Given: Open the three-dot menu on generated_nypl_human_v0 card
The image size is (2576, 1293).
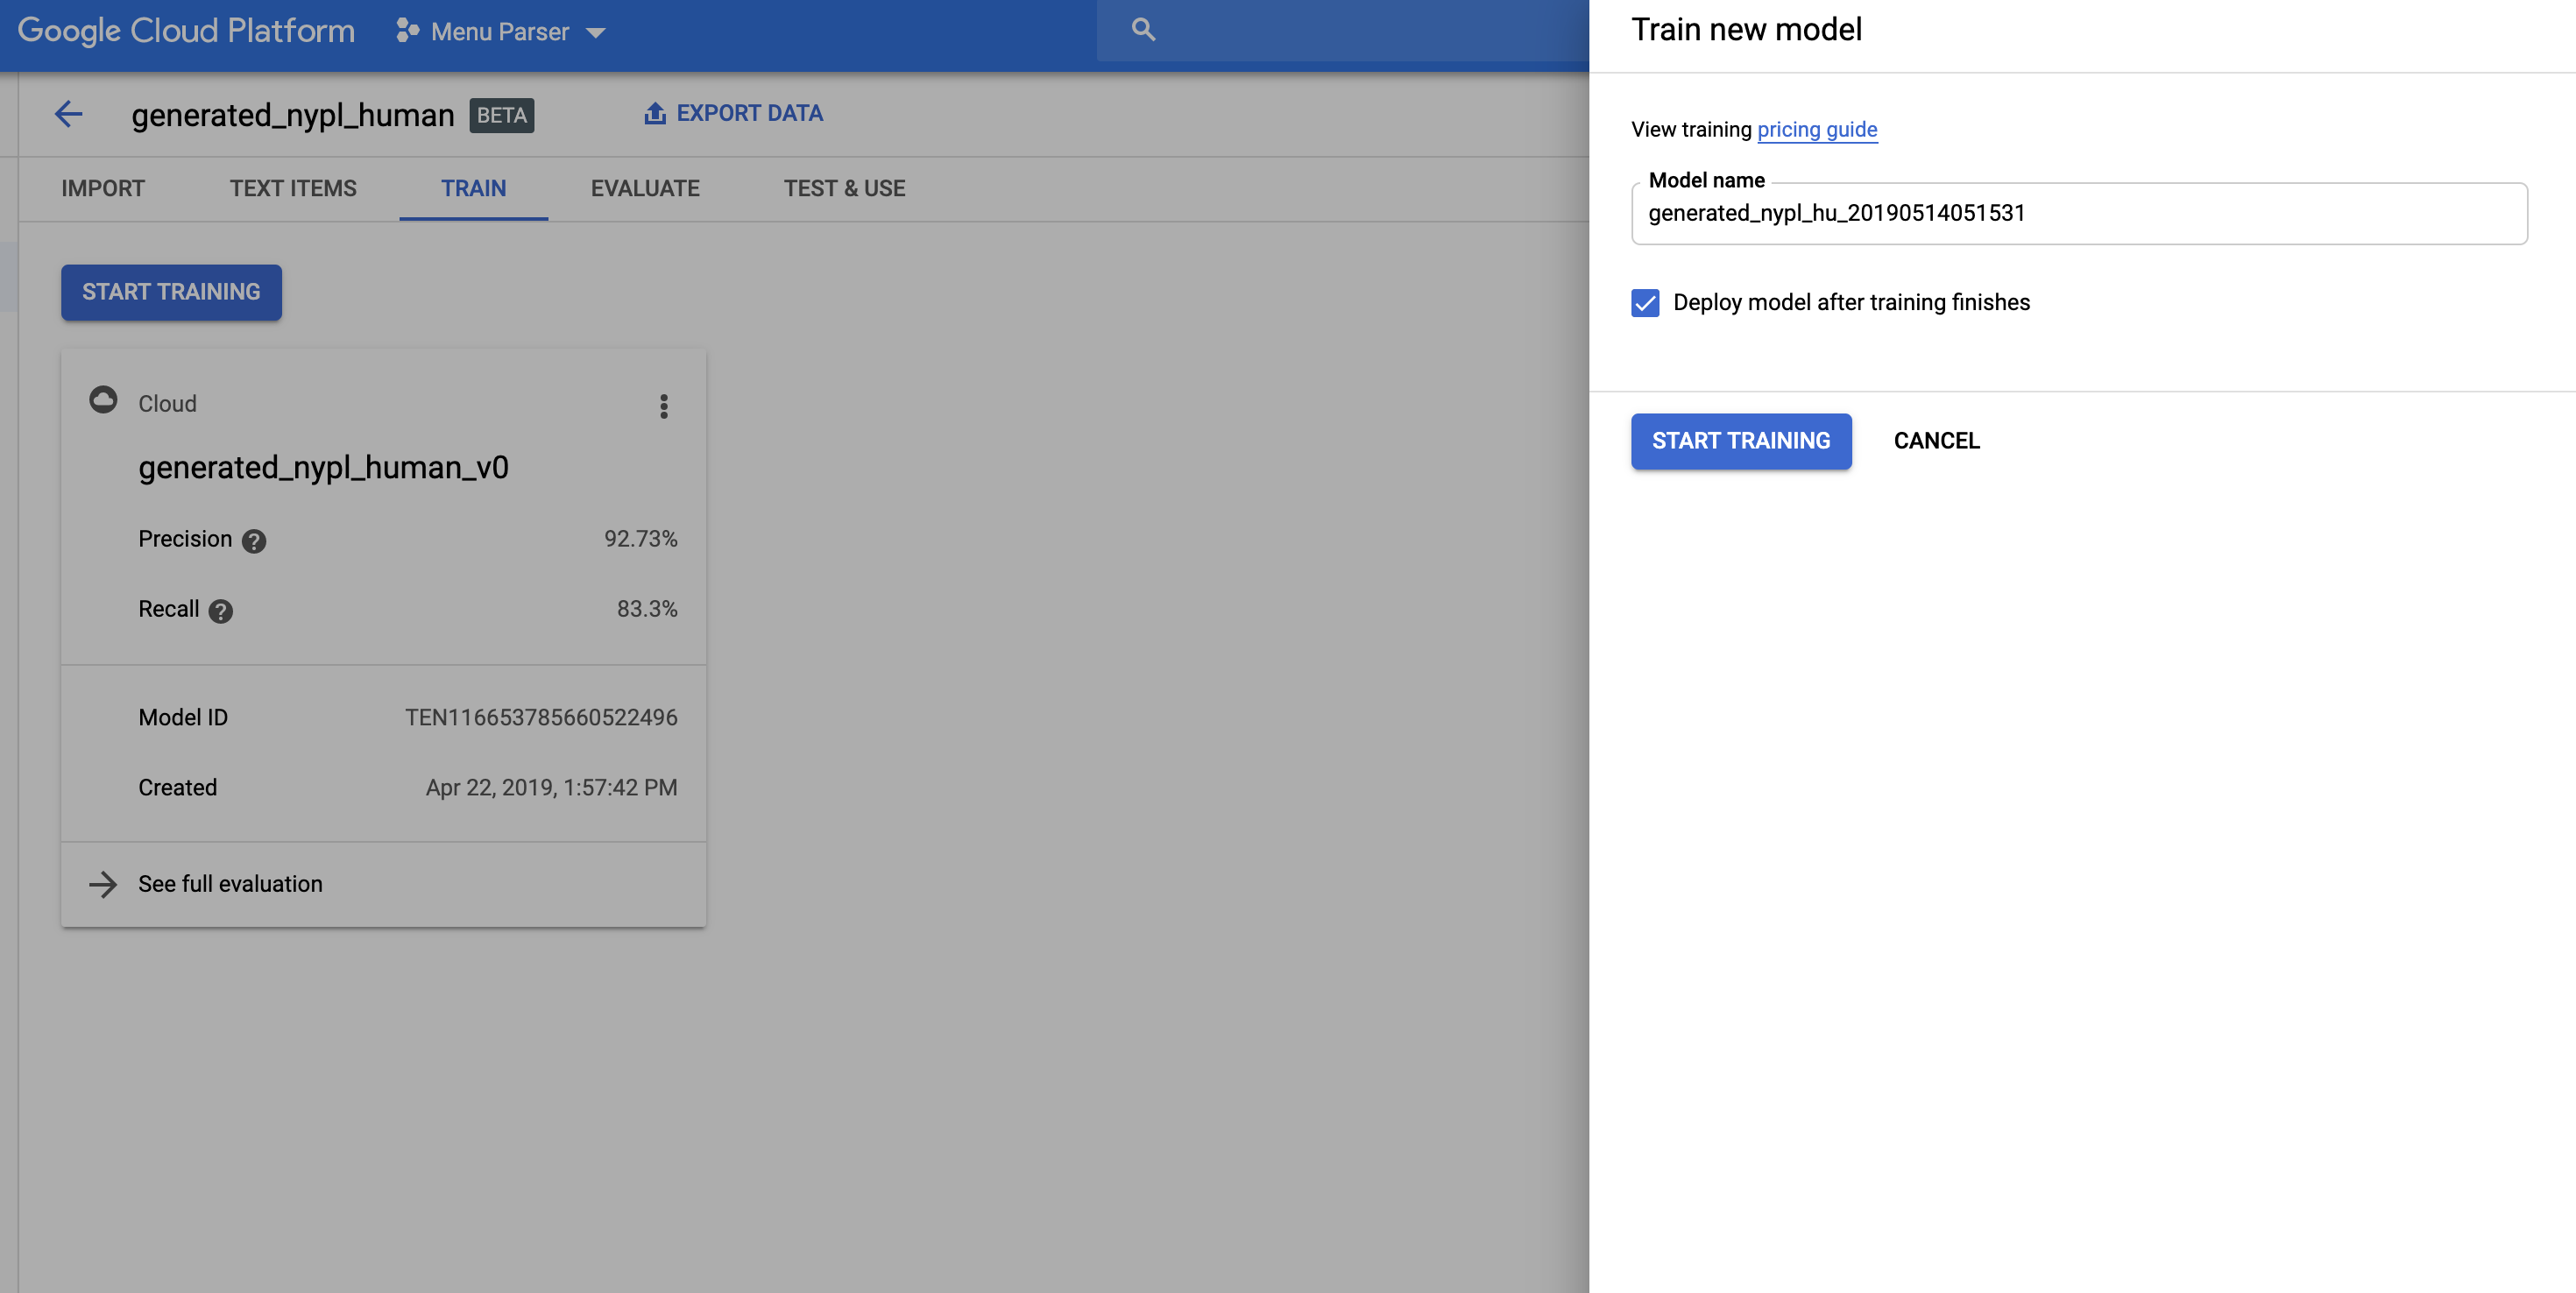Looking at the screenshot, I should [664, 407].
